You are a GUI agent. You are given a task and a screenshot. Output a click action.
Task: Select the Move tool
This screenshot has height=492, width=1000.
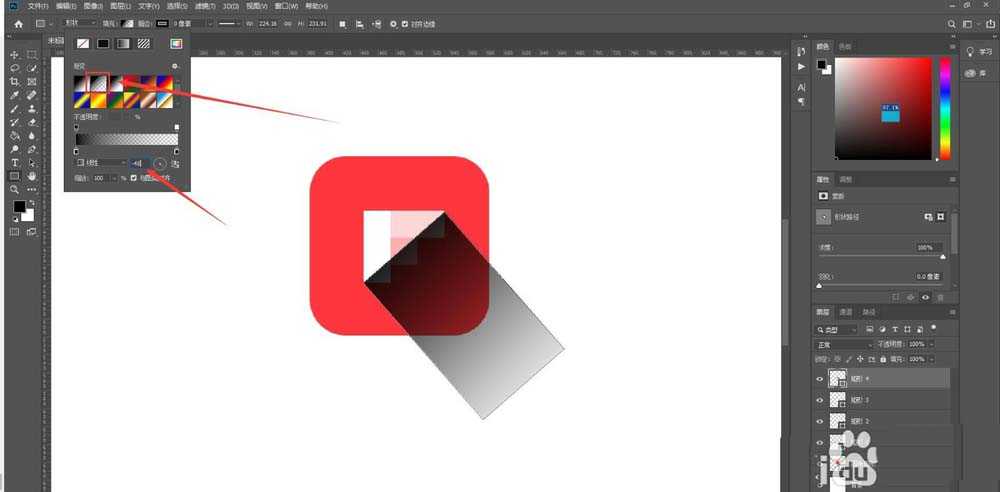click(15, 54)
